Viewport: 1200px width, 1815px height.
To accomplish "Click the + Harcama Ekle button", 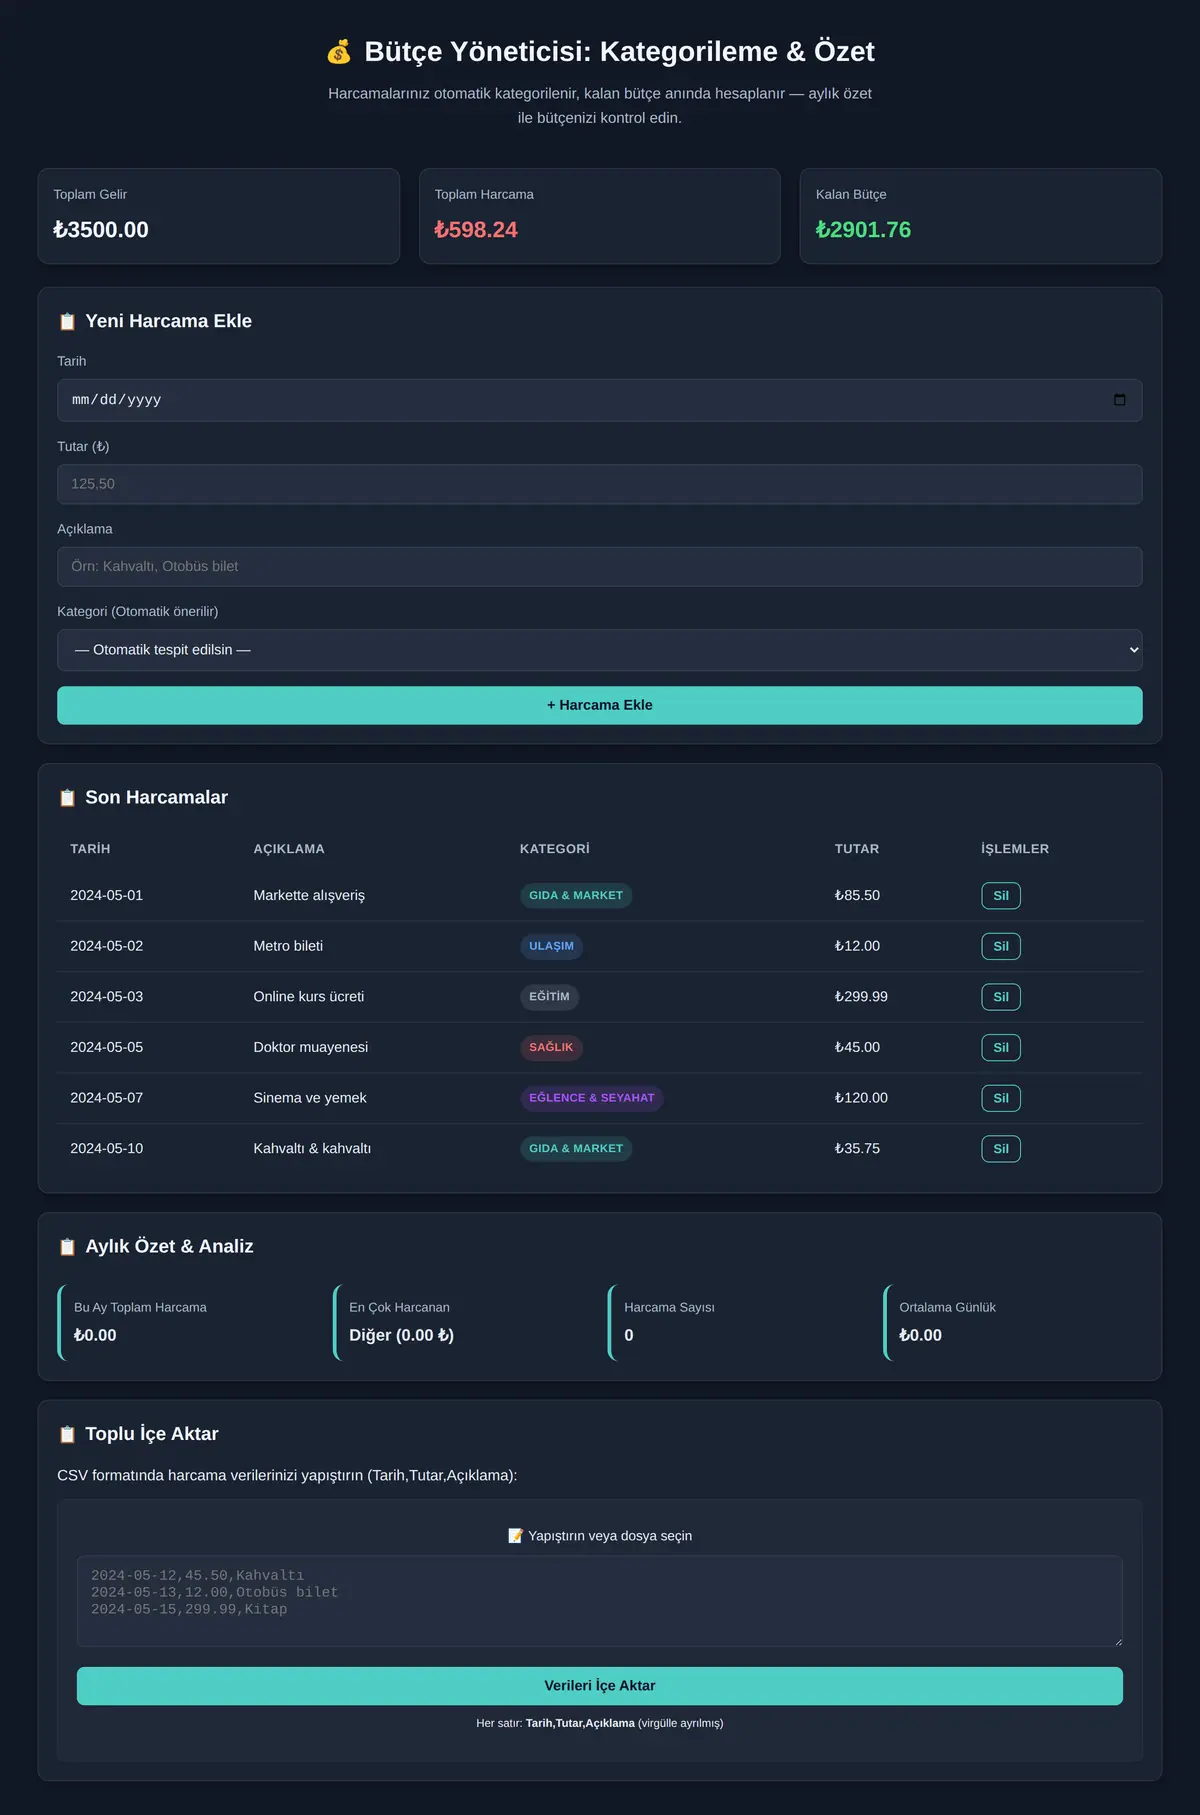I will [x=600, y=705].
